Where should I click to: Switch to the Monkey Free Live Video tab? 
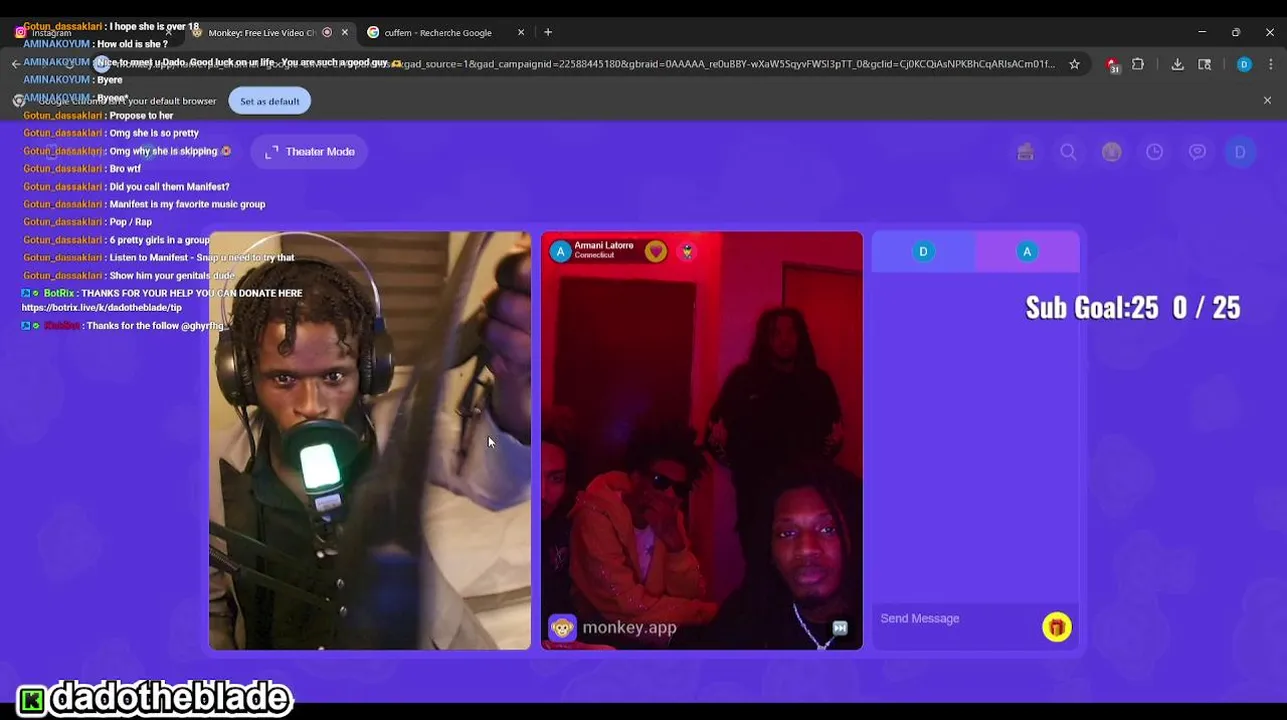[x=260, y=33]
